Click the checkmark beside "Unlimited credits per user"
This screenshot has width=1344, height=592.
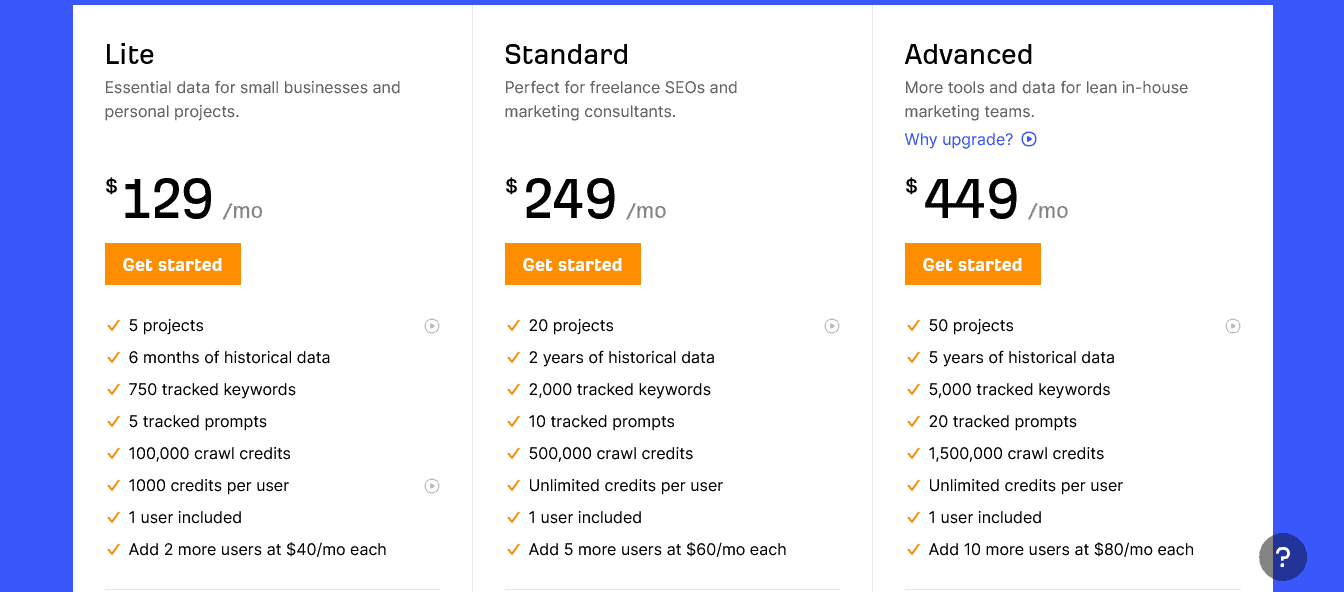[513, 485]
